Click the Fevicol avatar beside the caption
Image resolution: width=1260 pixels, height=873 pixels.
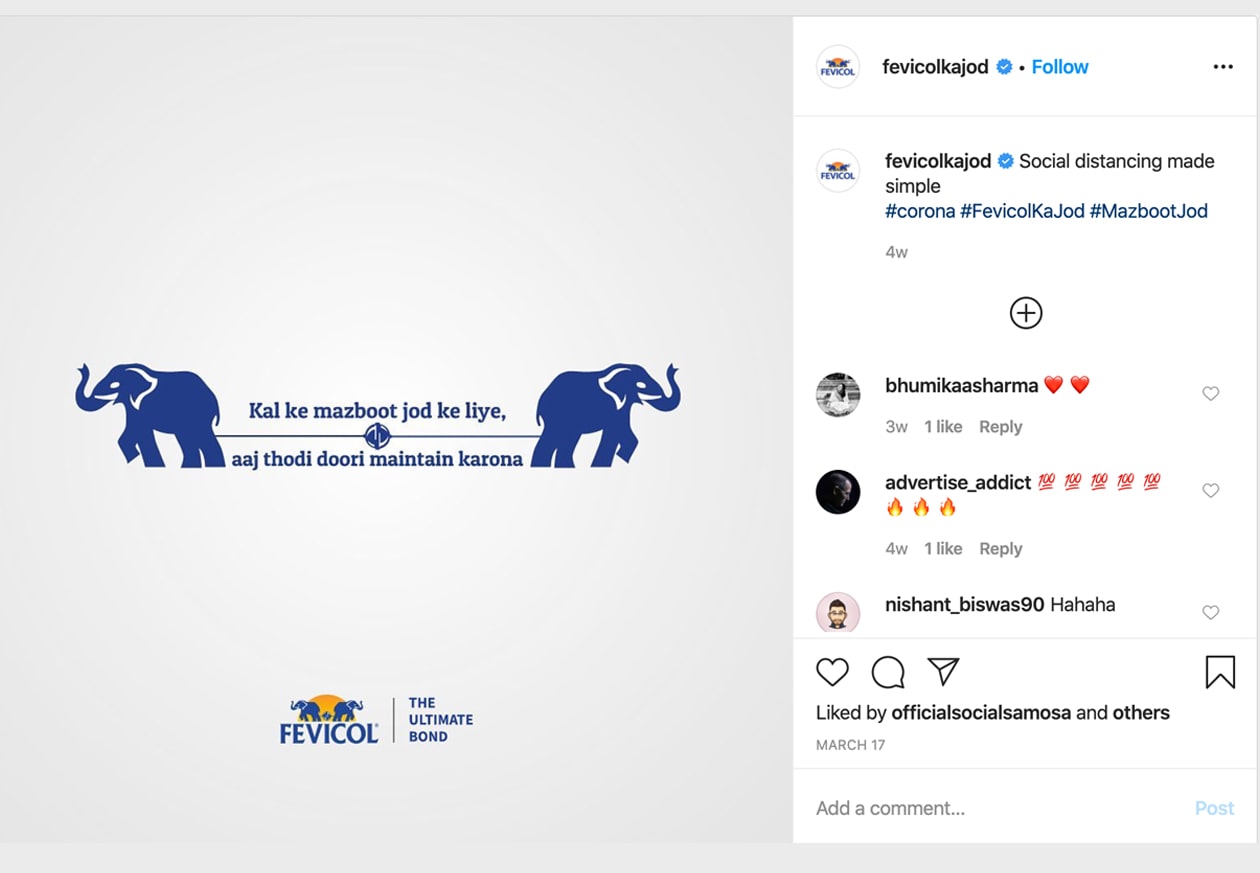coord(838,171)
